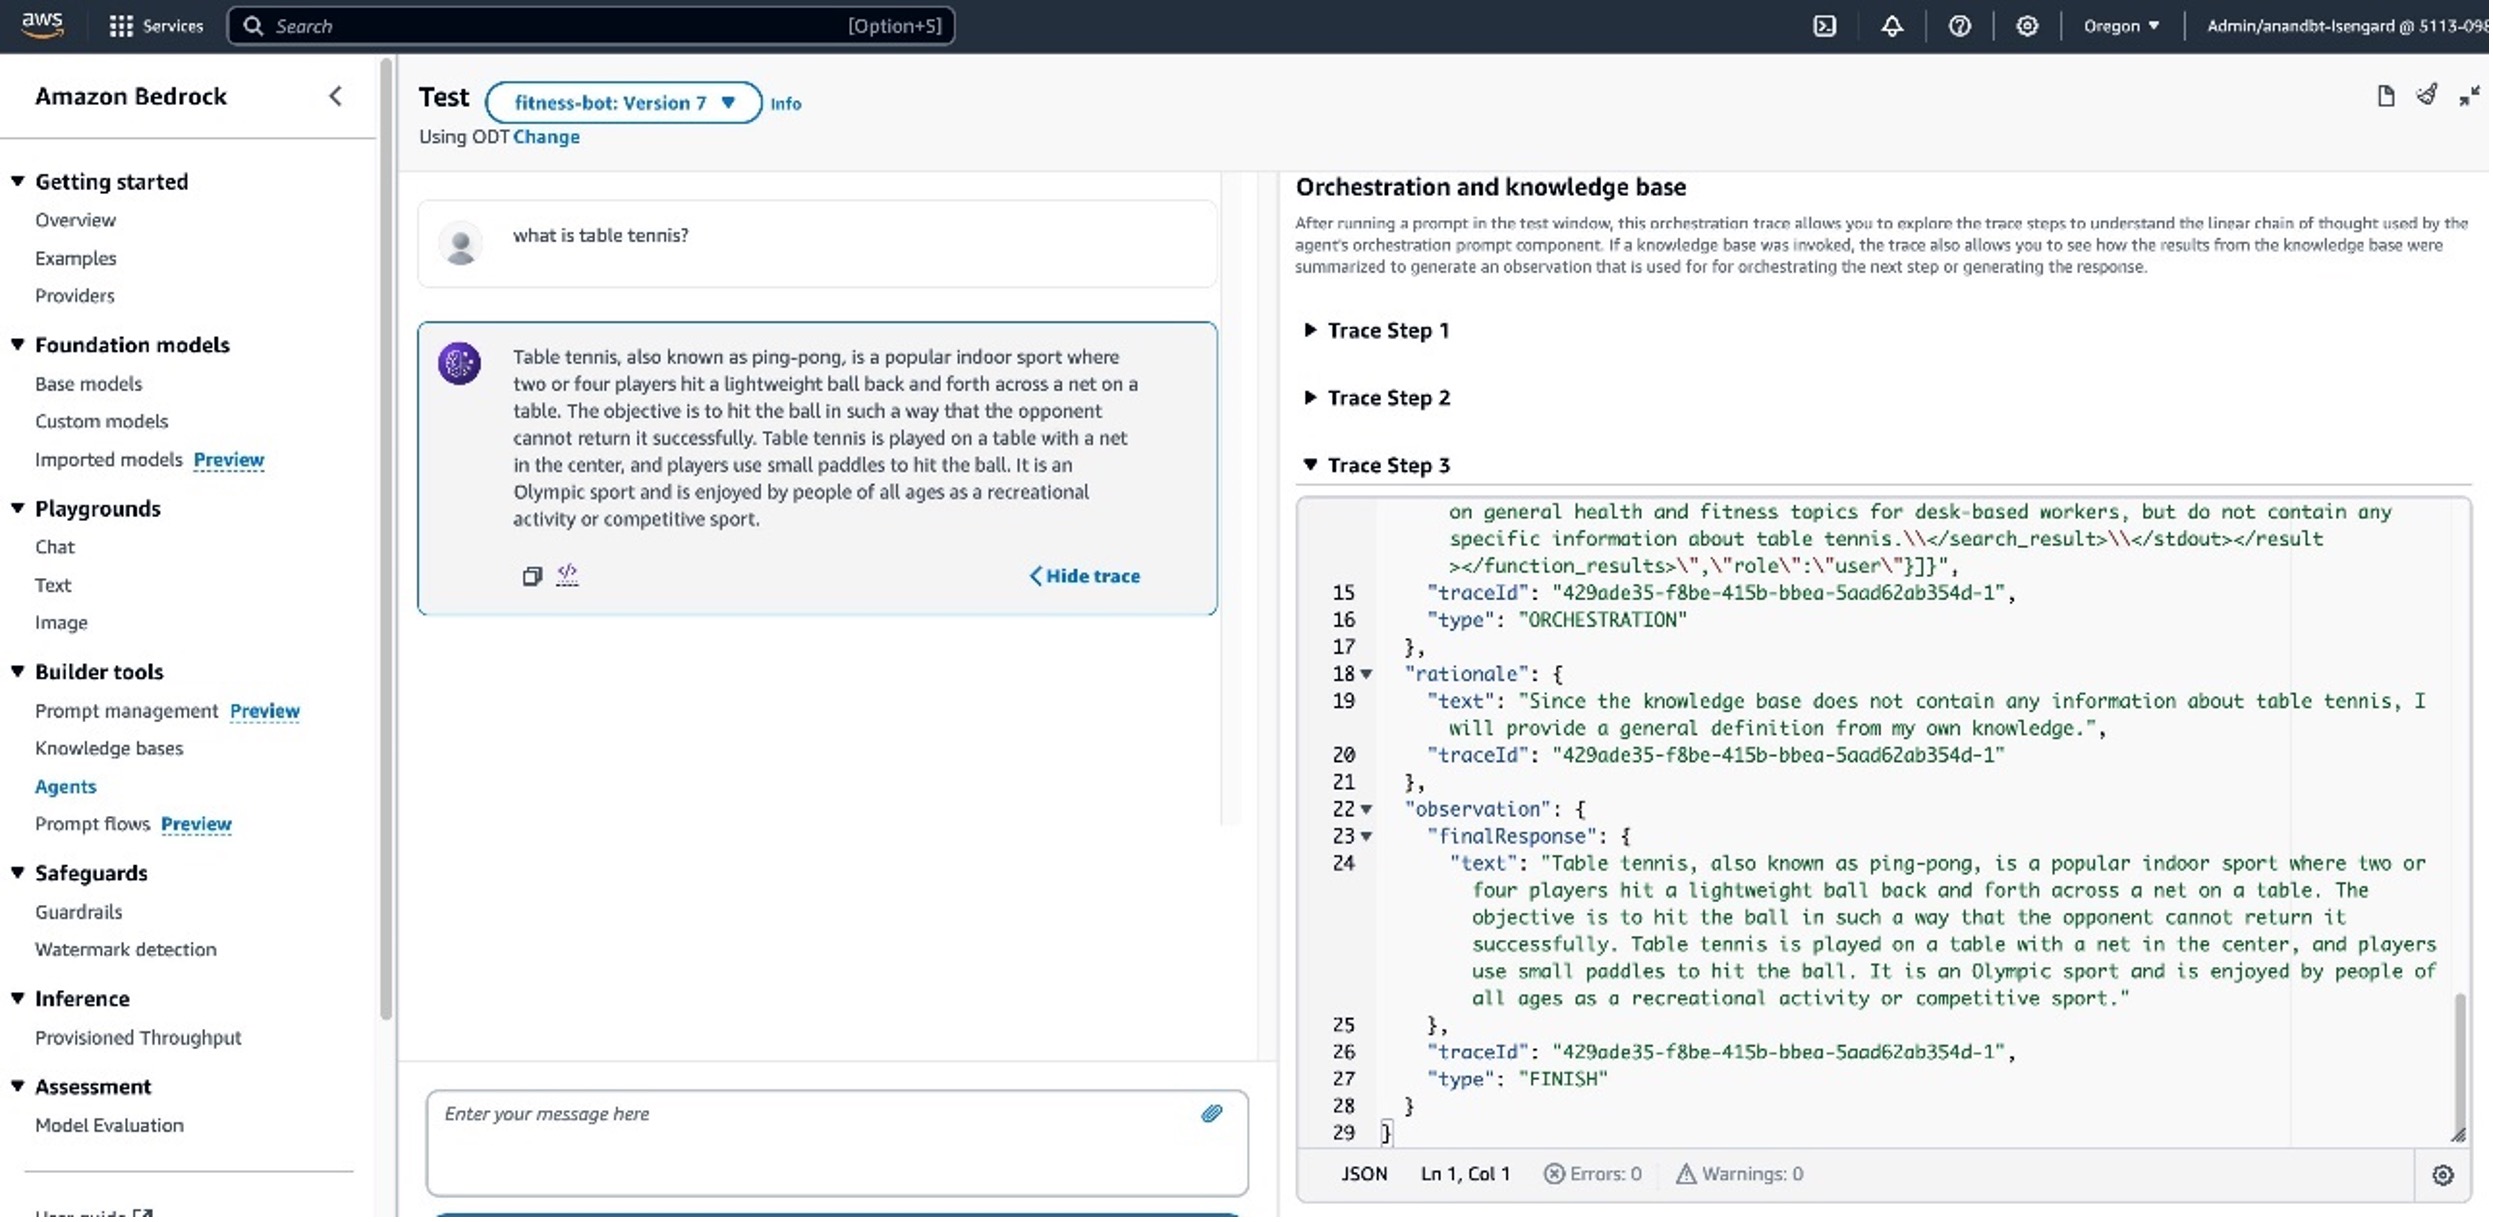
Task: Click Hide trace
Action: point(1086,577)
